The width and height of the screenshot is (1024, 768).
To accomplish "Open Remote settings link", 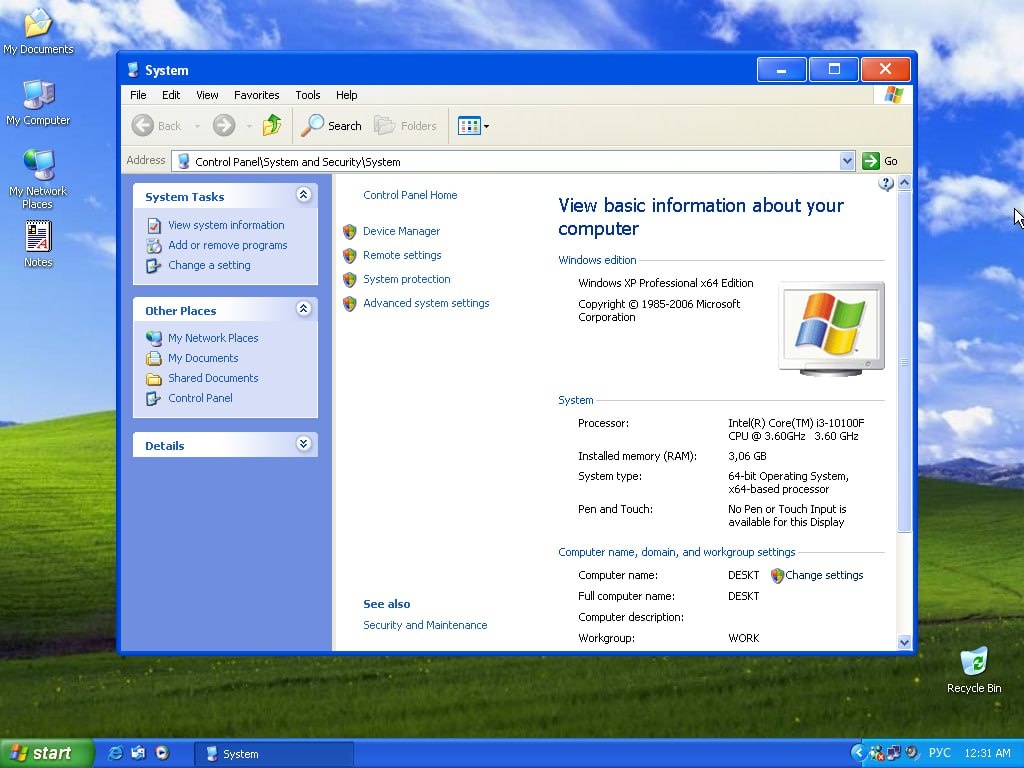I will coord(402,255).
